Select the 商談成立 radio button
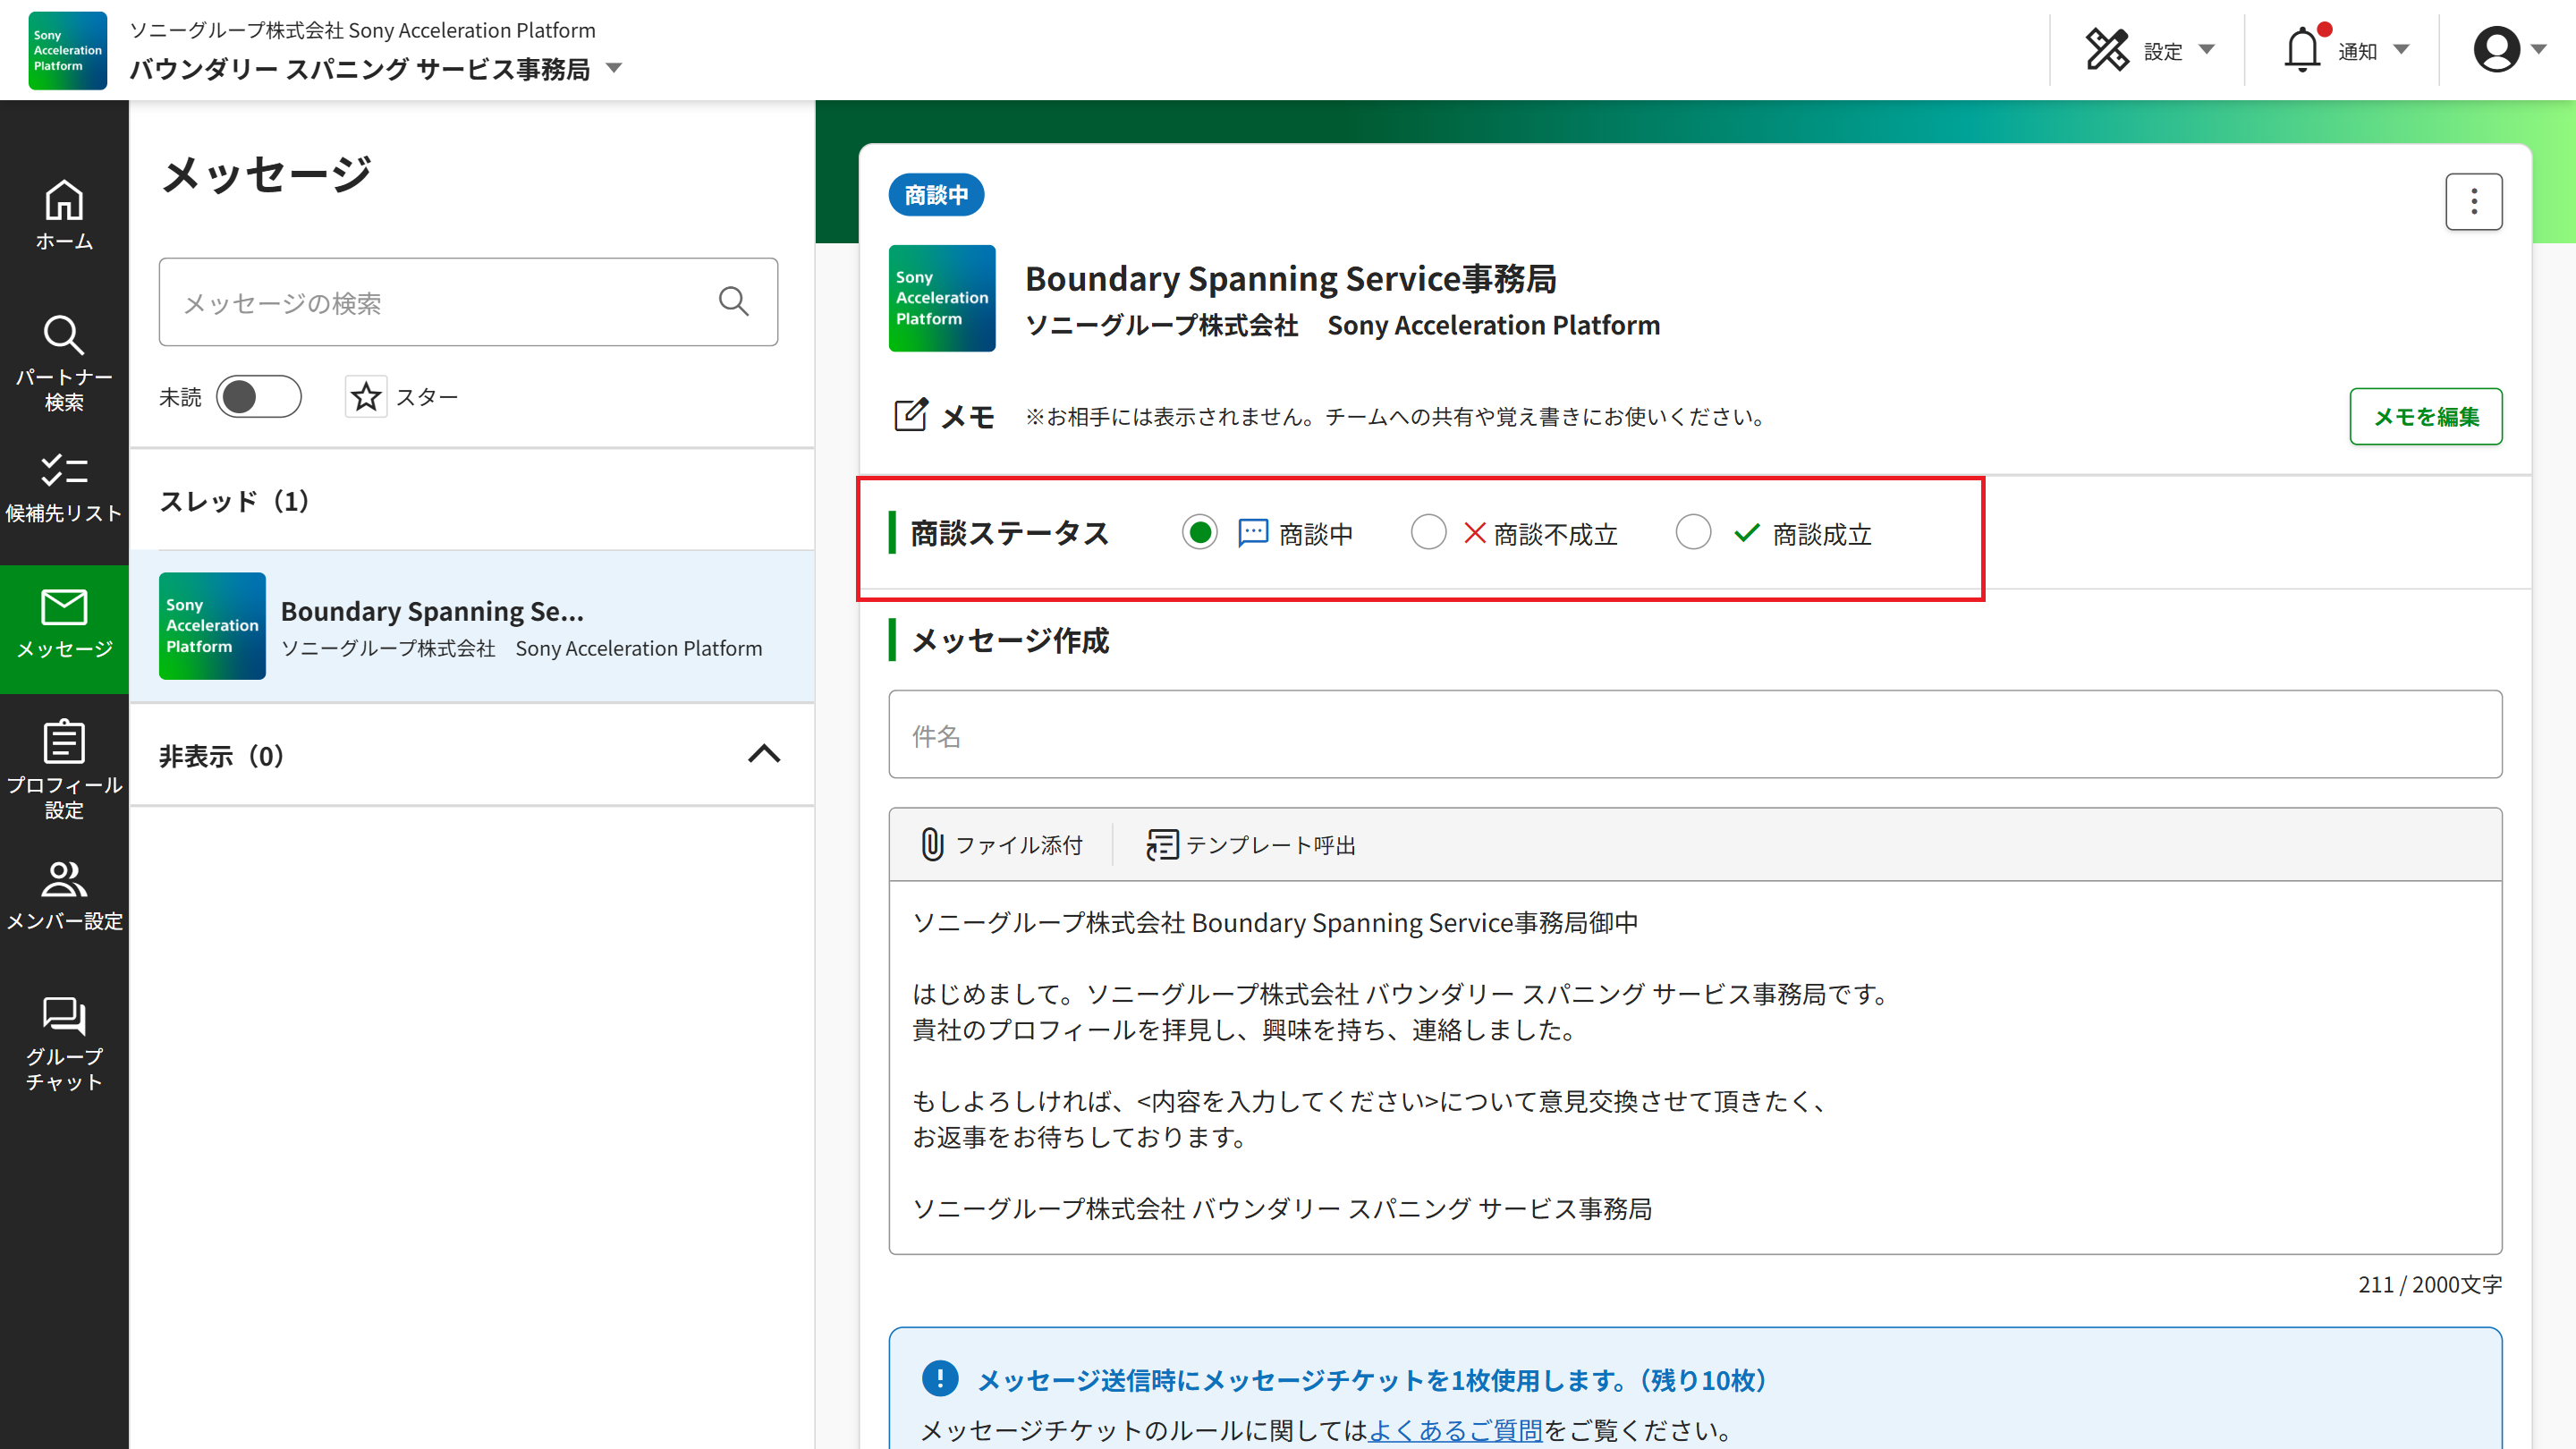This screenshot has height=1449, width=2576. (x=1693, y=532)
